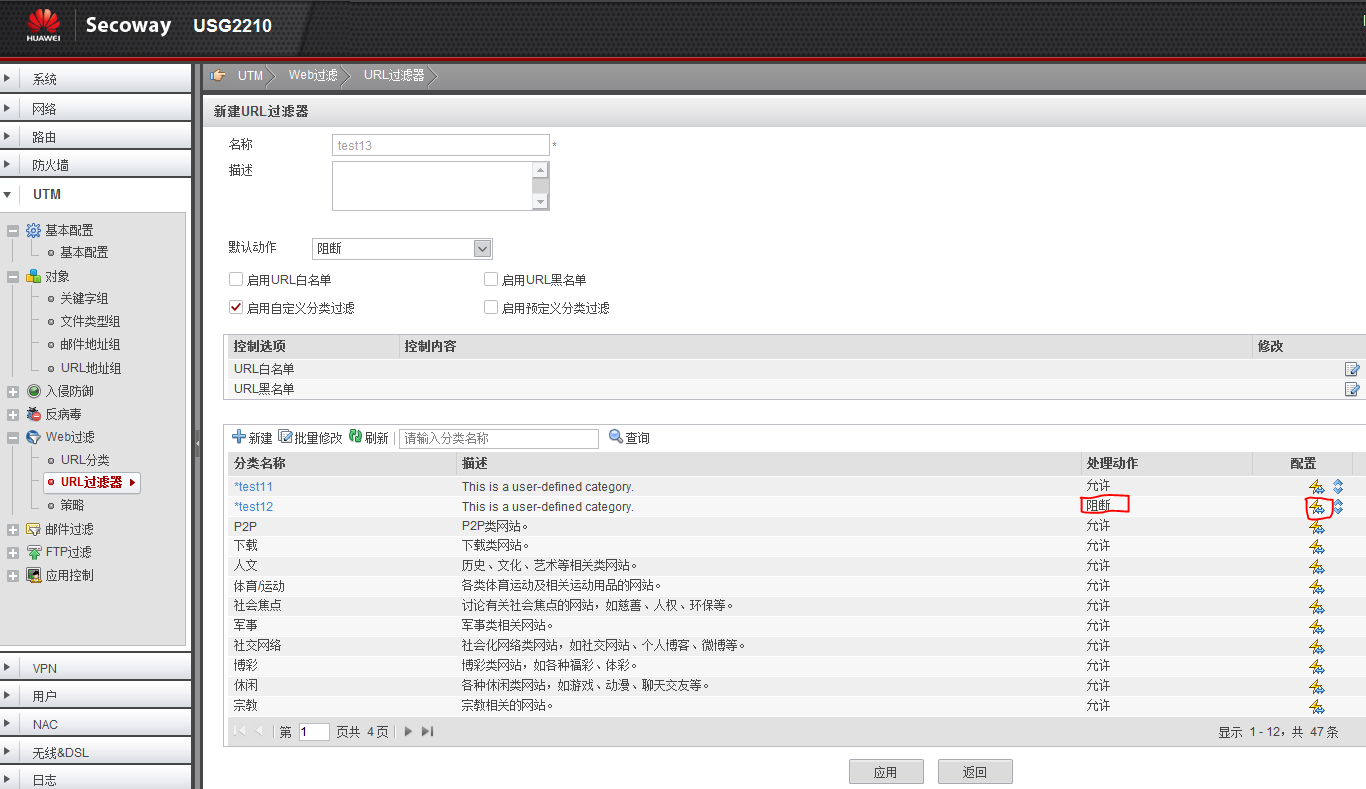The width and height of the screenshot is (1366, 789).
Task: Click the page number input box
Action: [x=314, y=732]
